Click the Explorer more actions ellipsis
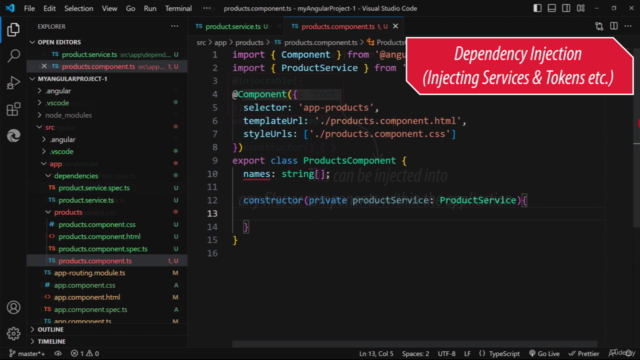 tap(175, 26)
